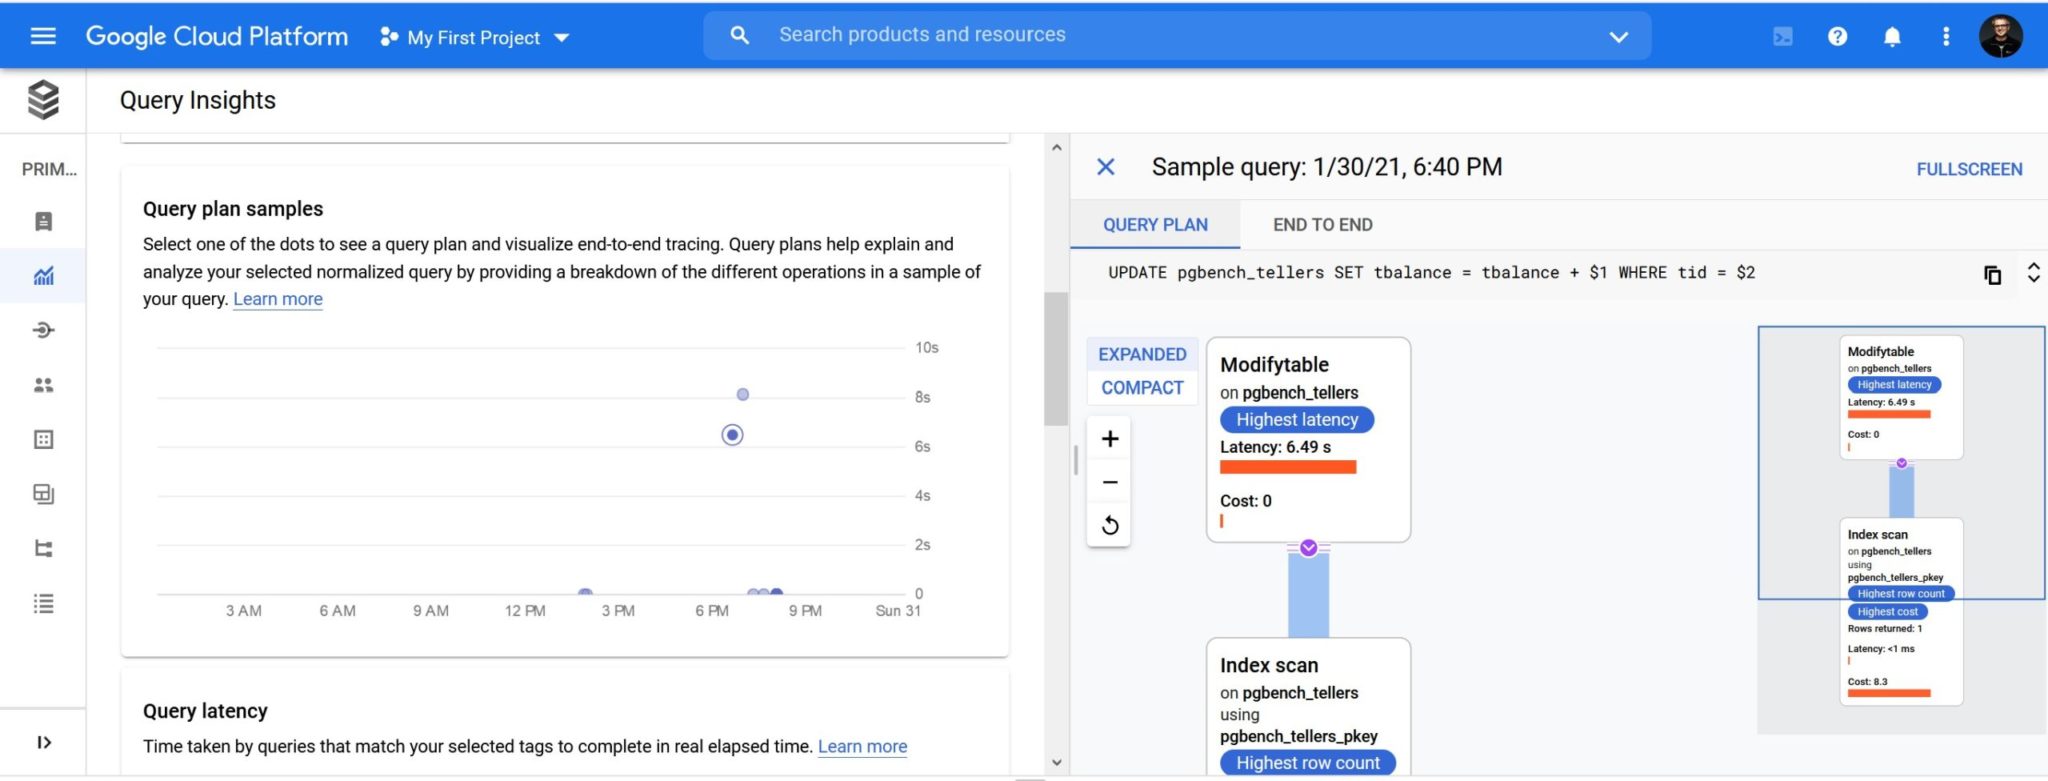Open the Databases sidebar icon
Viewport: 2048px width, 781px height.
(43, 439)
